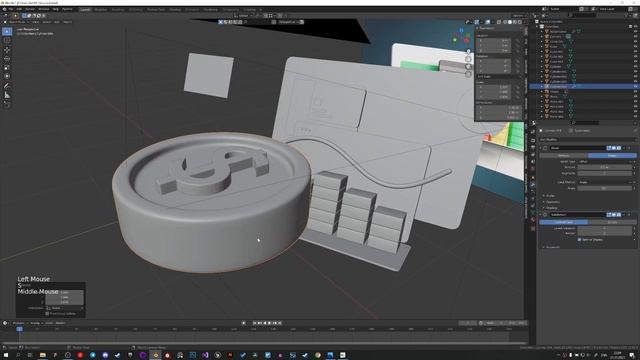640x360 pixels.
Task: Select Vertices mode in Bevel modifier
Action: pos(564,156)
